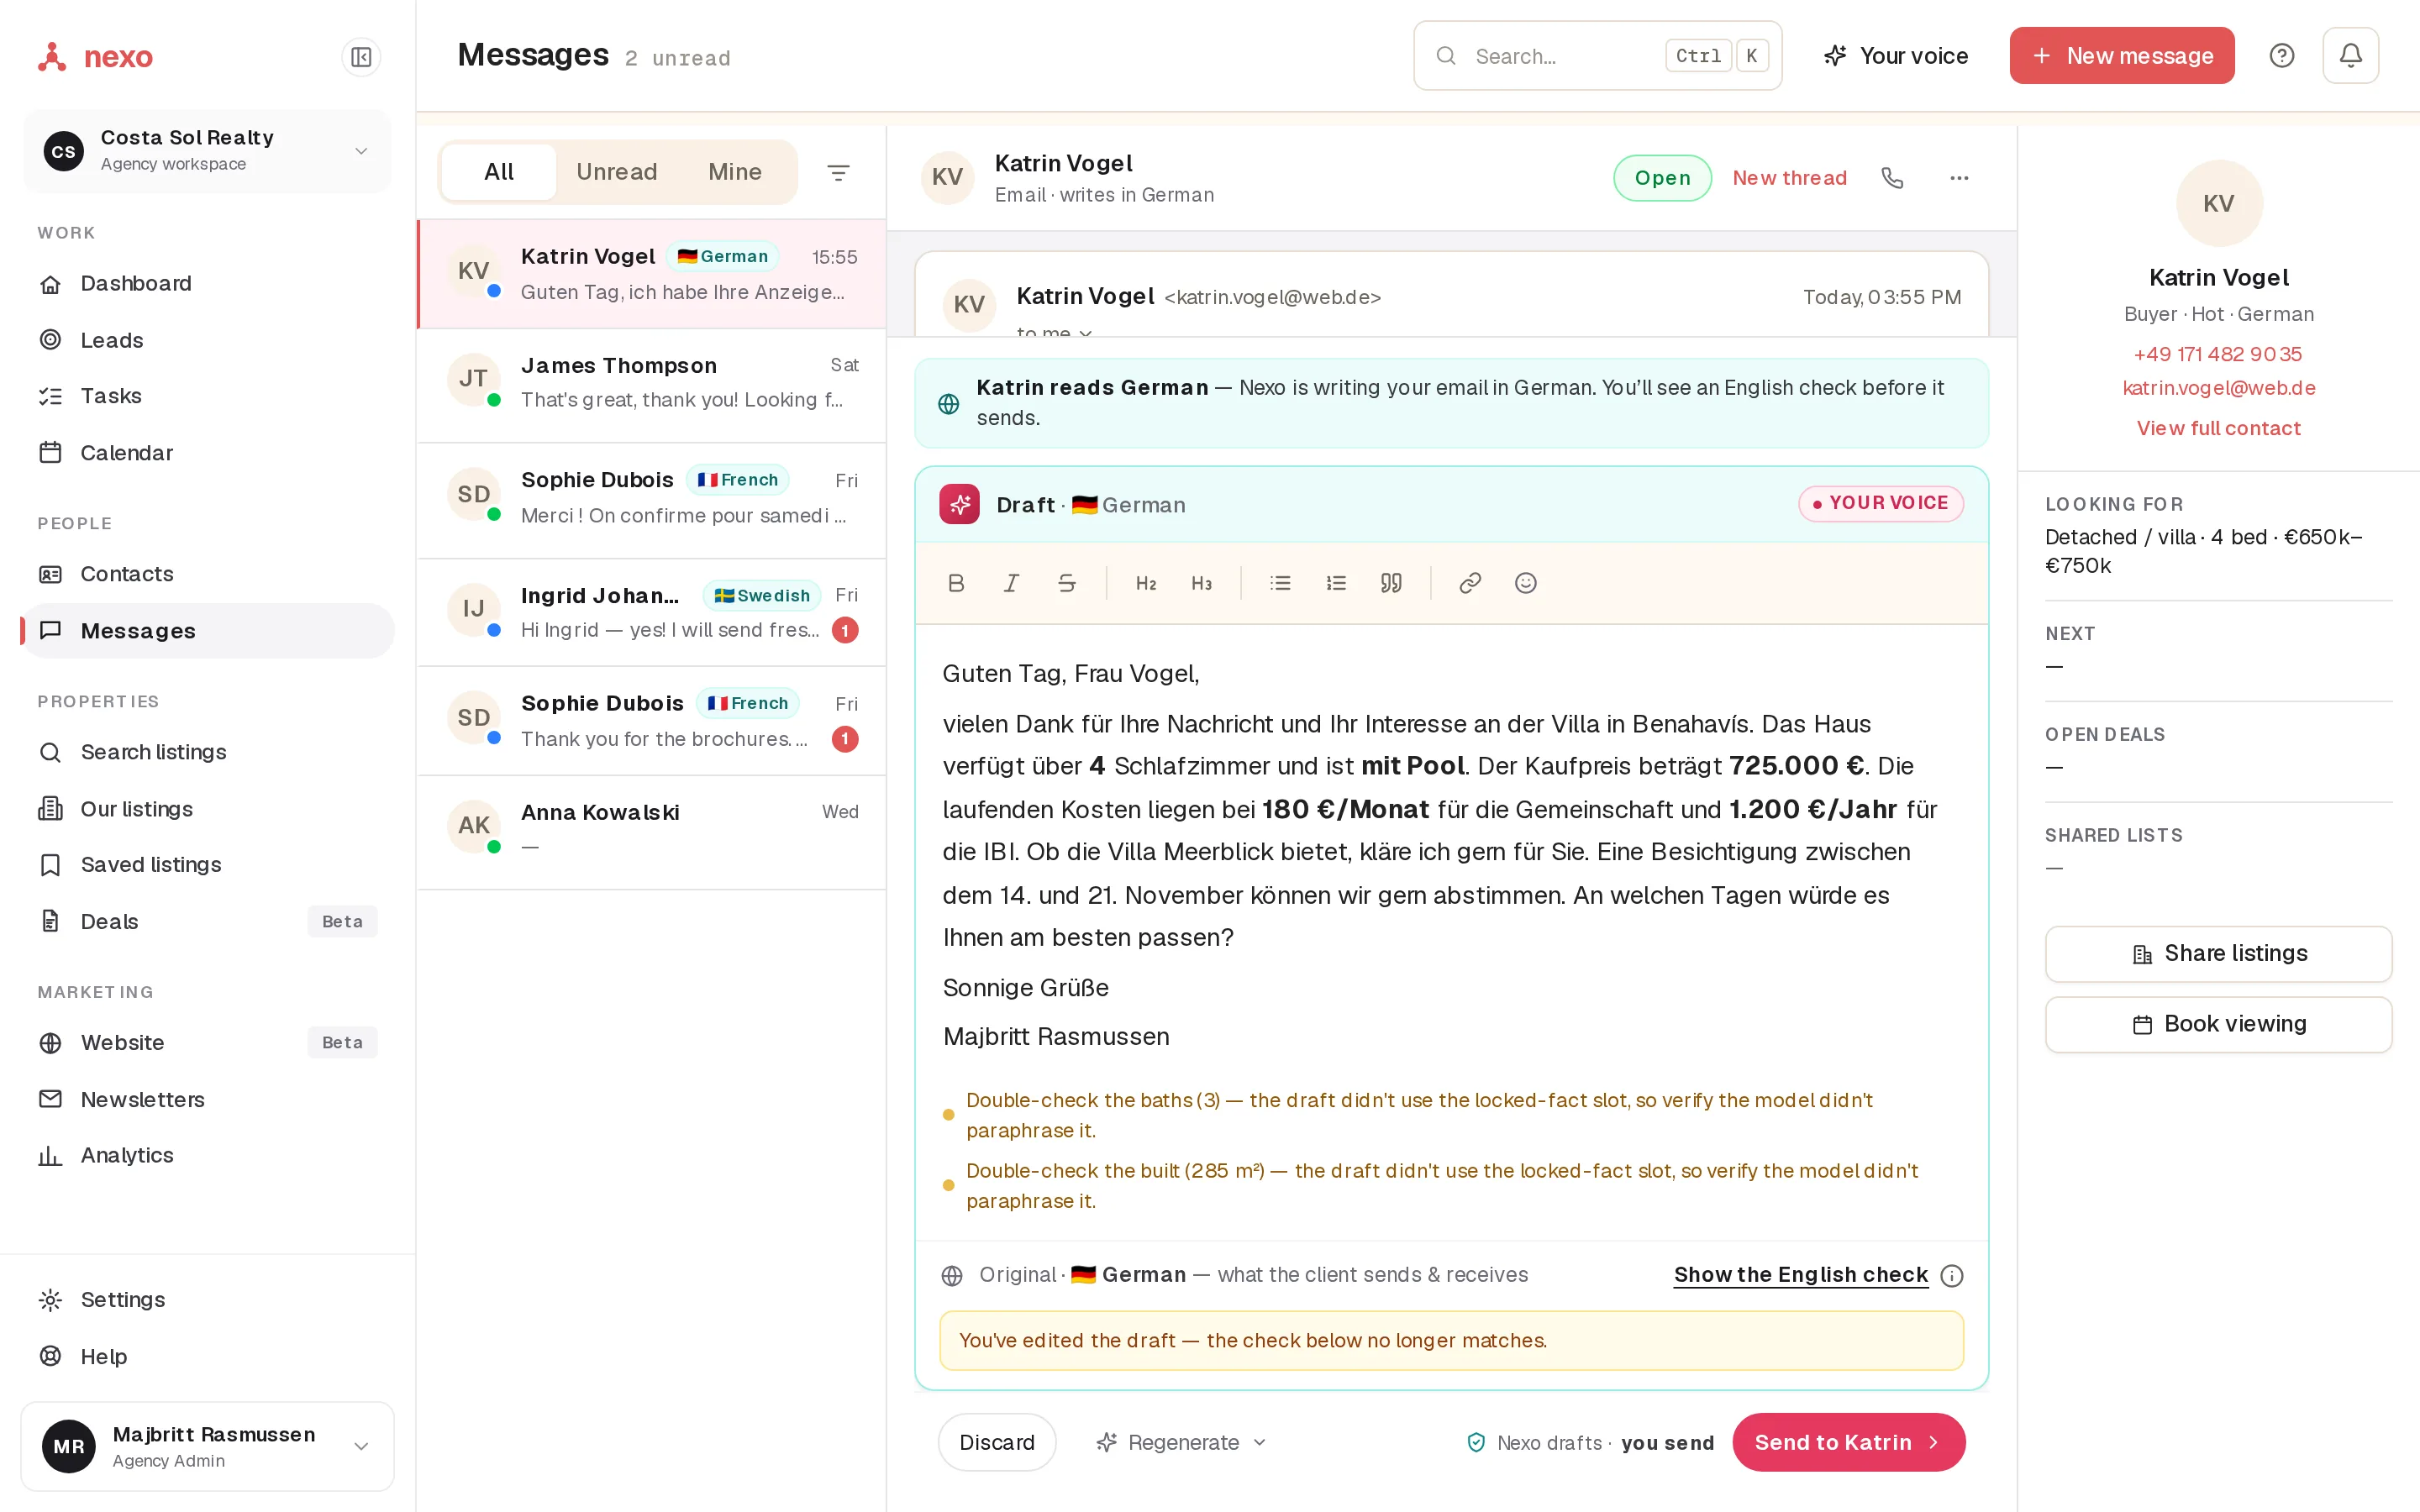2420x1512 pixels.
Task: Show the English check link
Action: [1801, 1275]
